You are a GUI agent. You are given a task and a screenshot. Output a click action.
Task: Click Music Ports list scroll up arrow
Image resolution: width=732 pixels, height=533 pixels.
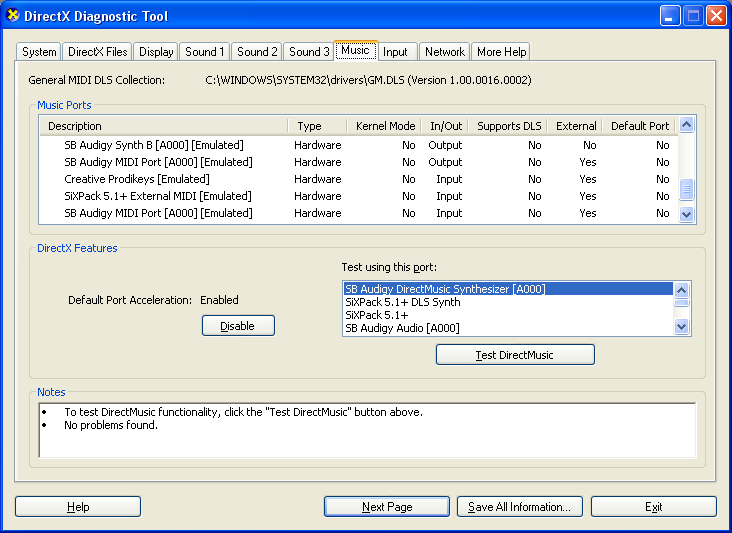686,125
